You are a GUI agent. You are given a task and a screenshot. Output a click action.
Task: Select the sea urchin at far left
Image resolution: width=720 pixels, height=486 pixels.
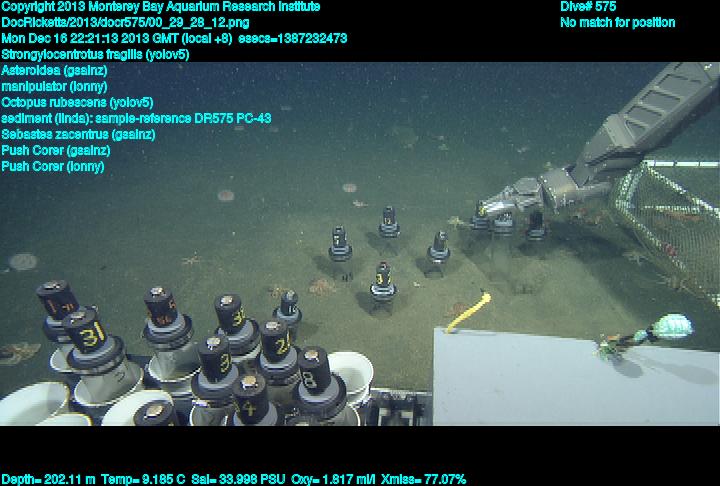(22, 262)
